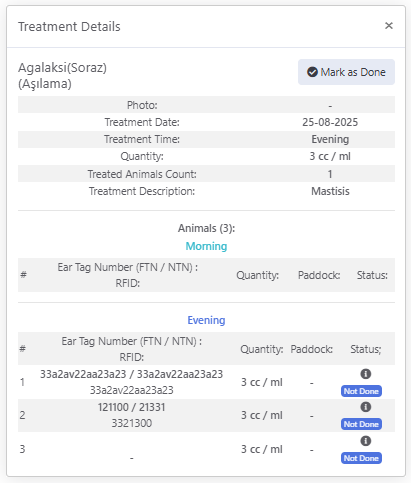Click Not Done badge for row 3
Viewport: 411px width, 483px height.
pyautogui.click(x=361, y=458)
